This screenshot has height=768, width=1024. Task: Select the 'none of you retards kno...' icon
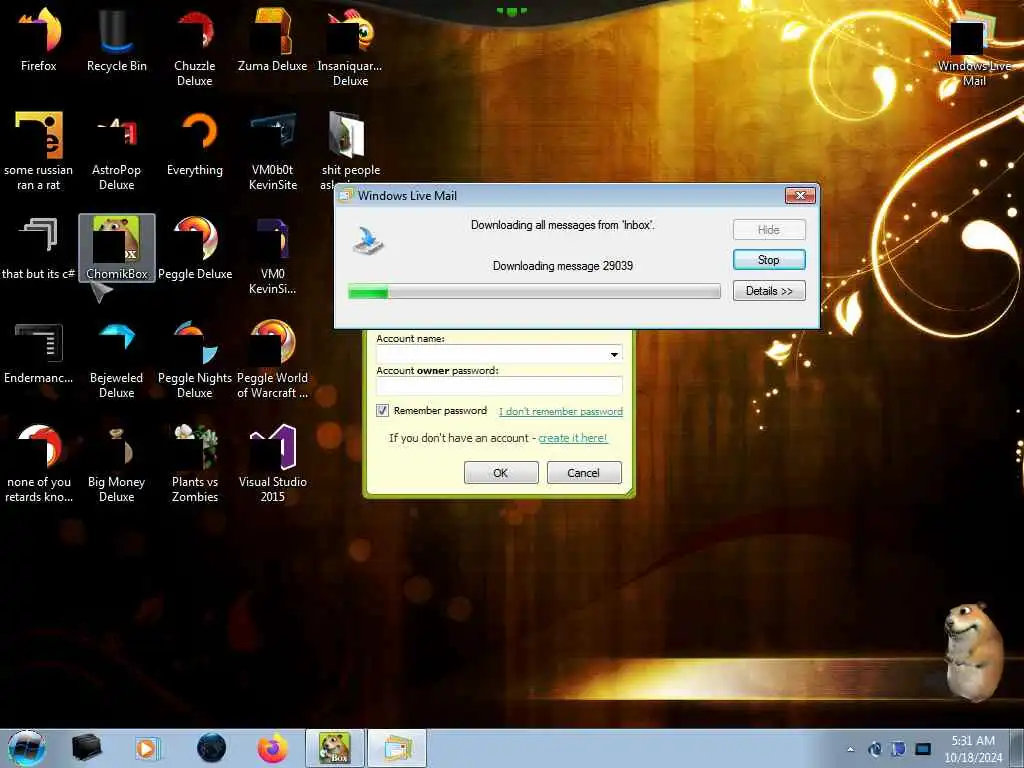coord(39,463)
